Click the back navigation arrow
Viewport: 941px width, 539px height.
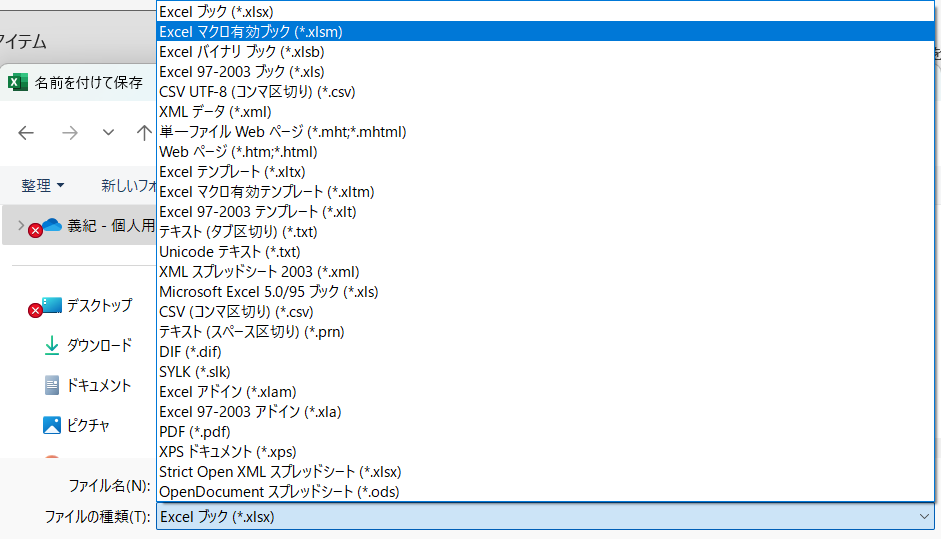click(x=26, y=132)
